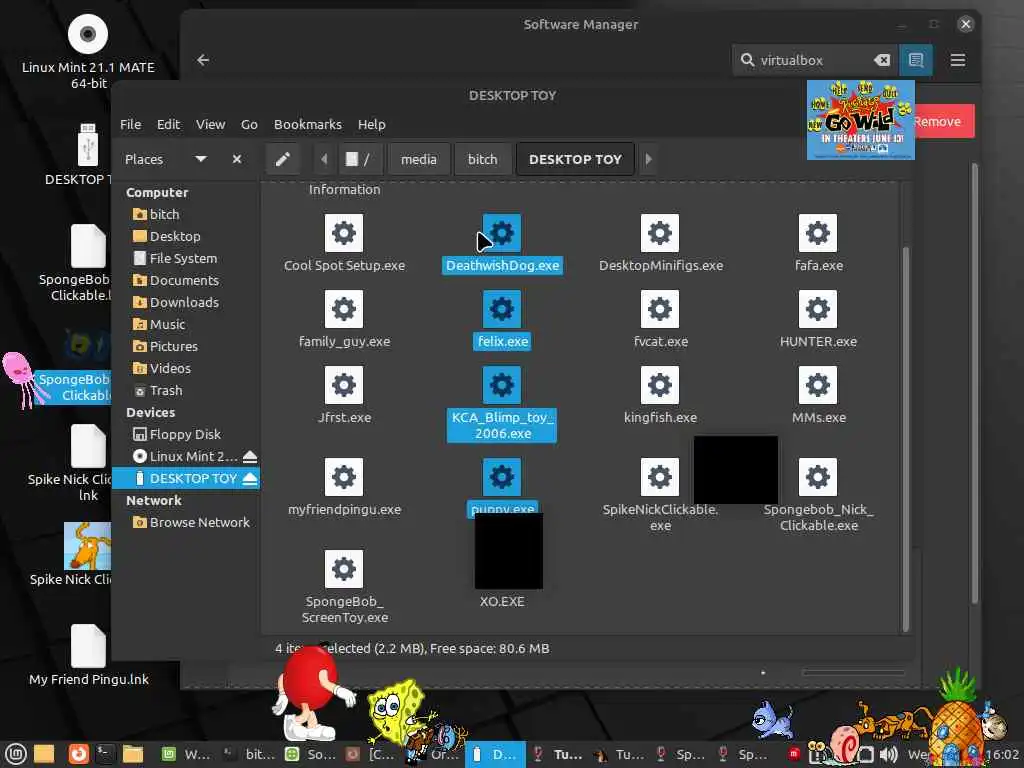Launch Terminal from the taskbar
1024x768 pixels.
click(105, 754)
